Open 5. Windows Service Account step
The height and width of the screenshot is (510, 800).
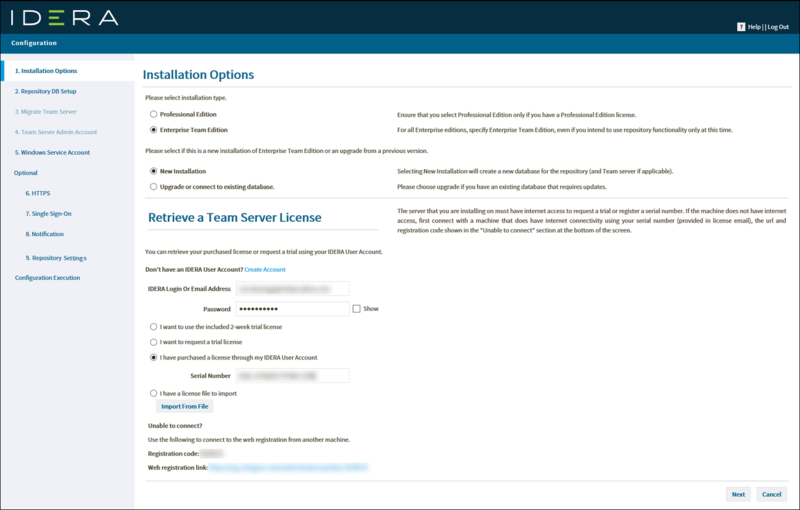click(52, 152)
